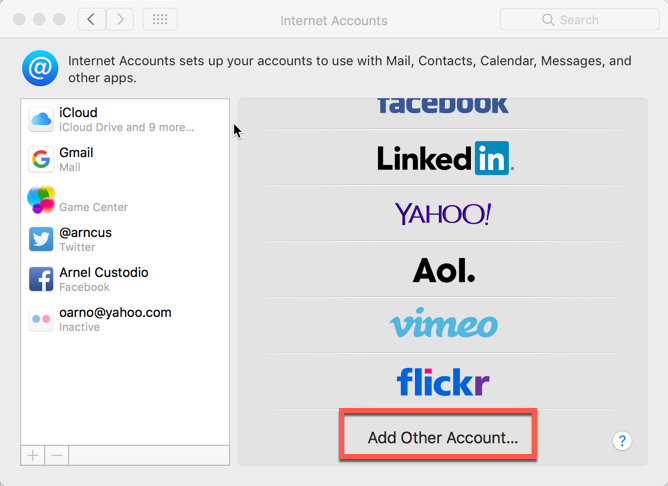The width and height of the screenshot is (668, 486).
Task: Choose Aol account type
Action: pos(444,269)
